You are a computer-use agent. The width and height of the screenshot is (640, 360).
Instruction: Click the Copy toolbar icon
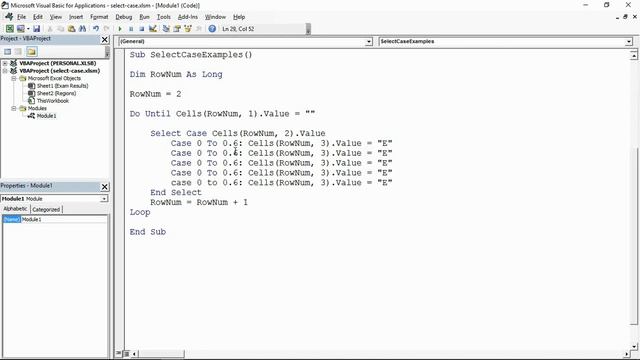[x=60, y=29]
